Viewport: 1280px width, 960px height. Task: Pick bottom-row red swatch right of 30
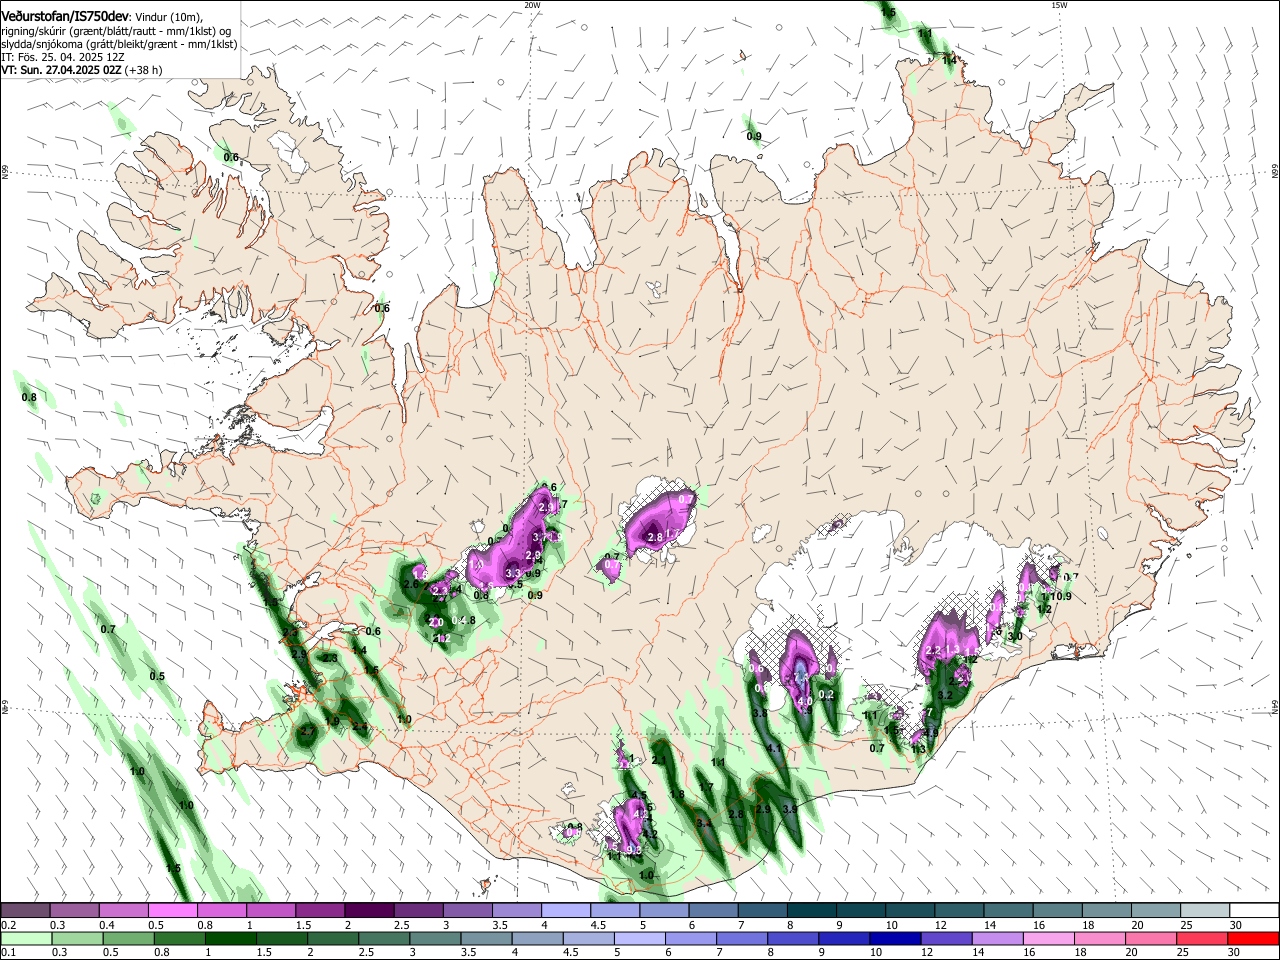pyautogui.click(x=1253, y=938)
